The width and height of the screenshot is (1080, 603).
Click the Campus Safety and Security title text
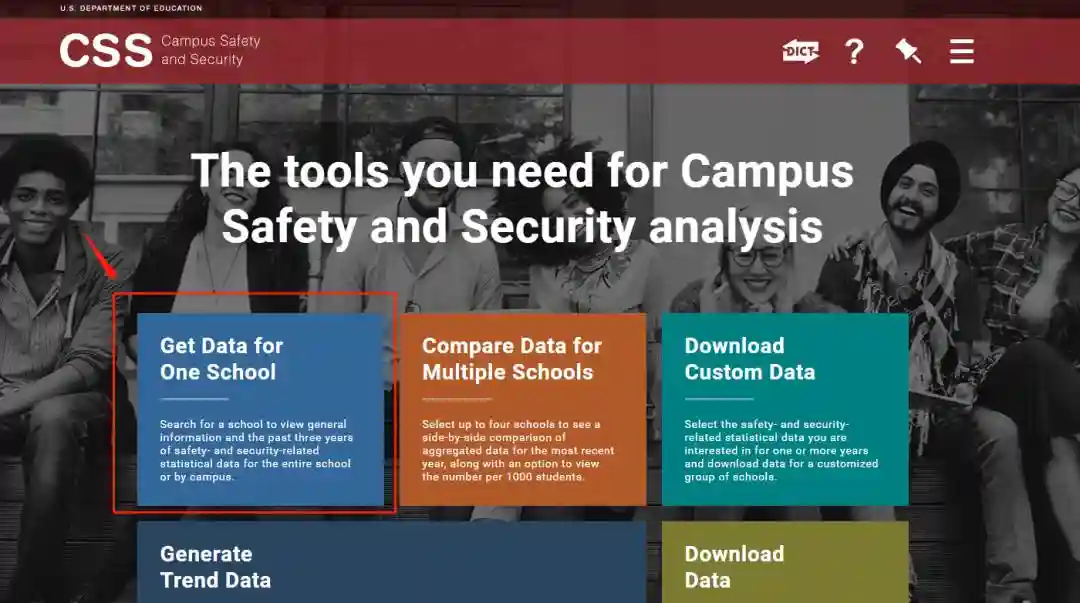pyautogui.click(x=211, y=50)
